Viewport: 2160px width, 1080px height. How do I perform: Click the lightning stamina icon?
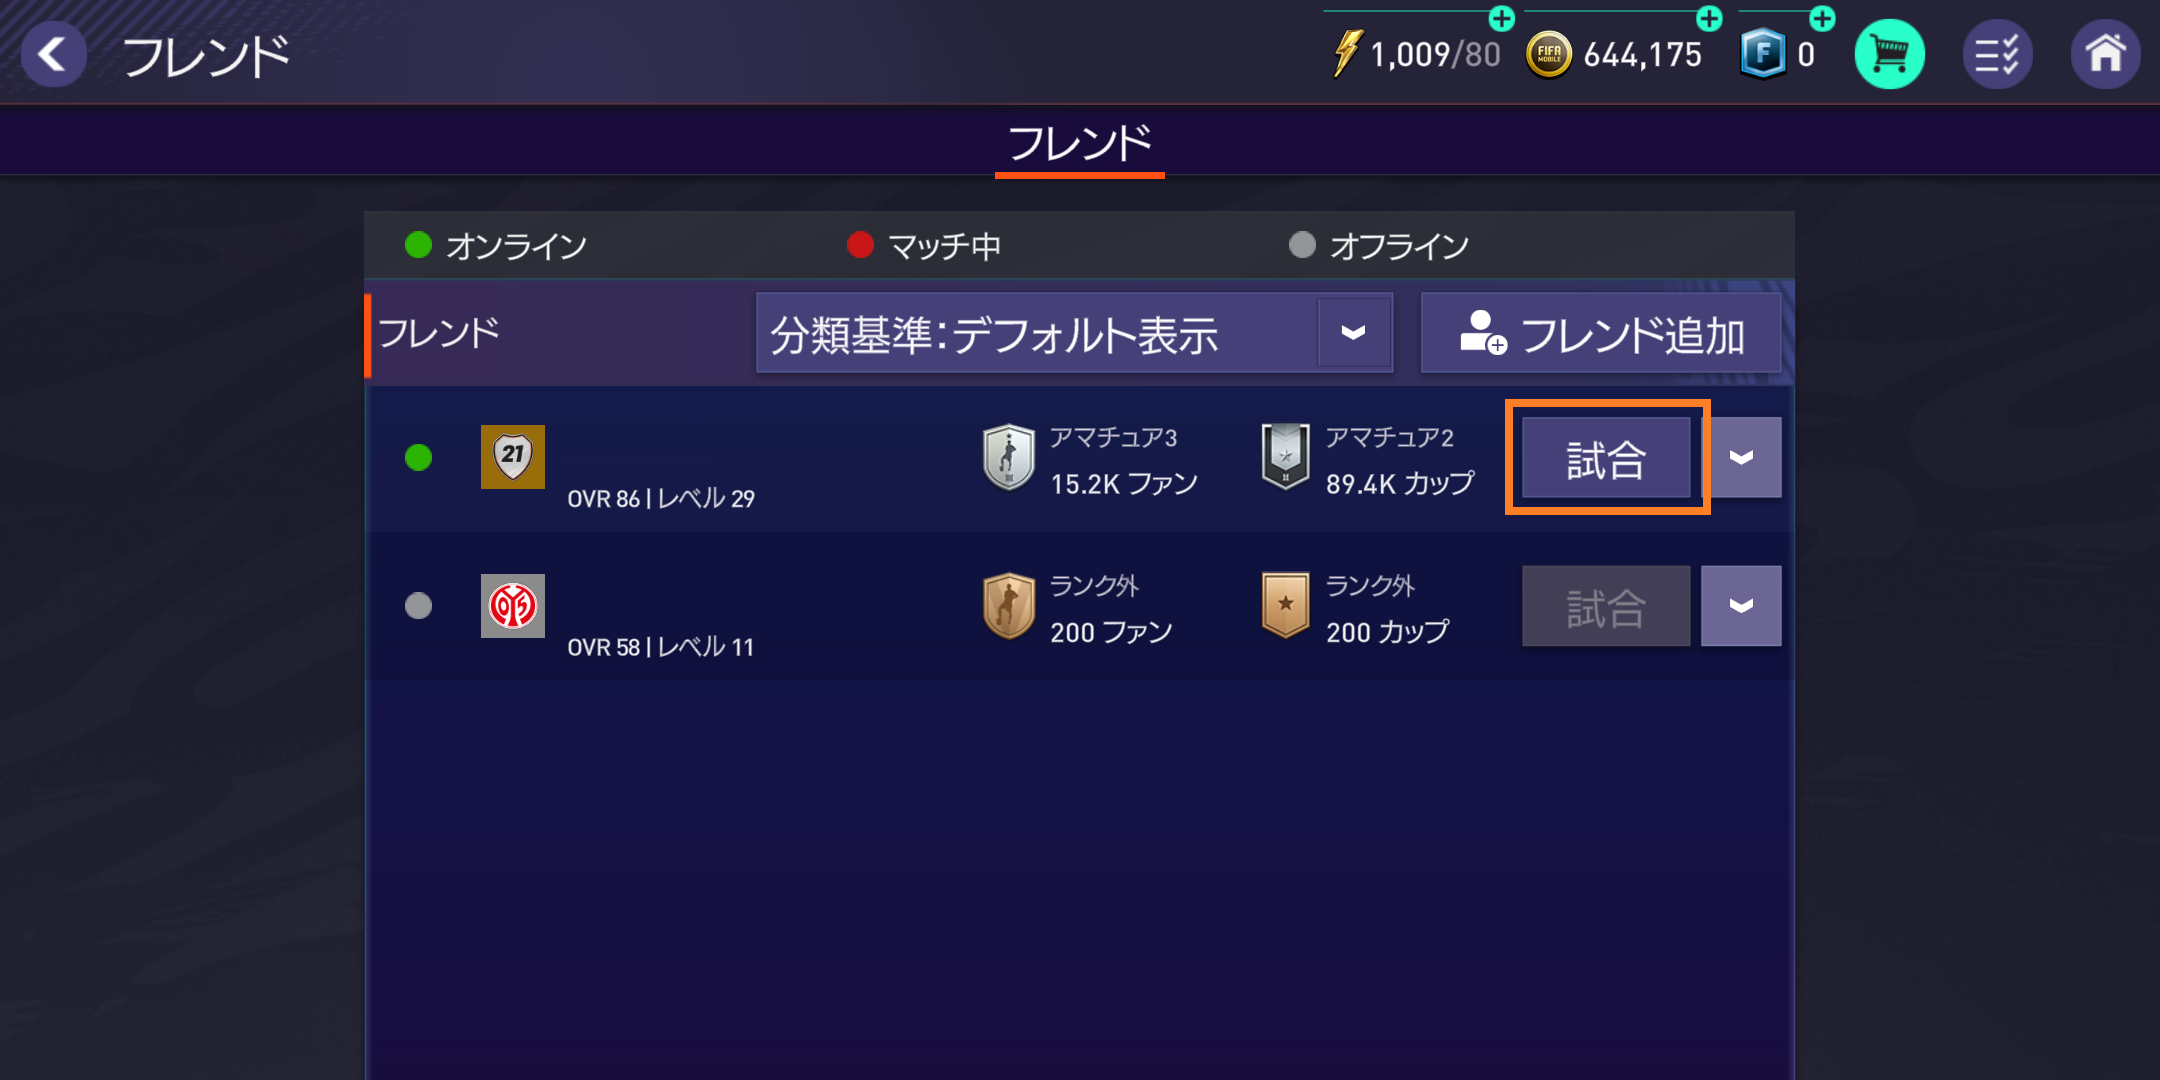point(1347,53)
